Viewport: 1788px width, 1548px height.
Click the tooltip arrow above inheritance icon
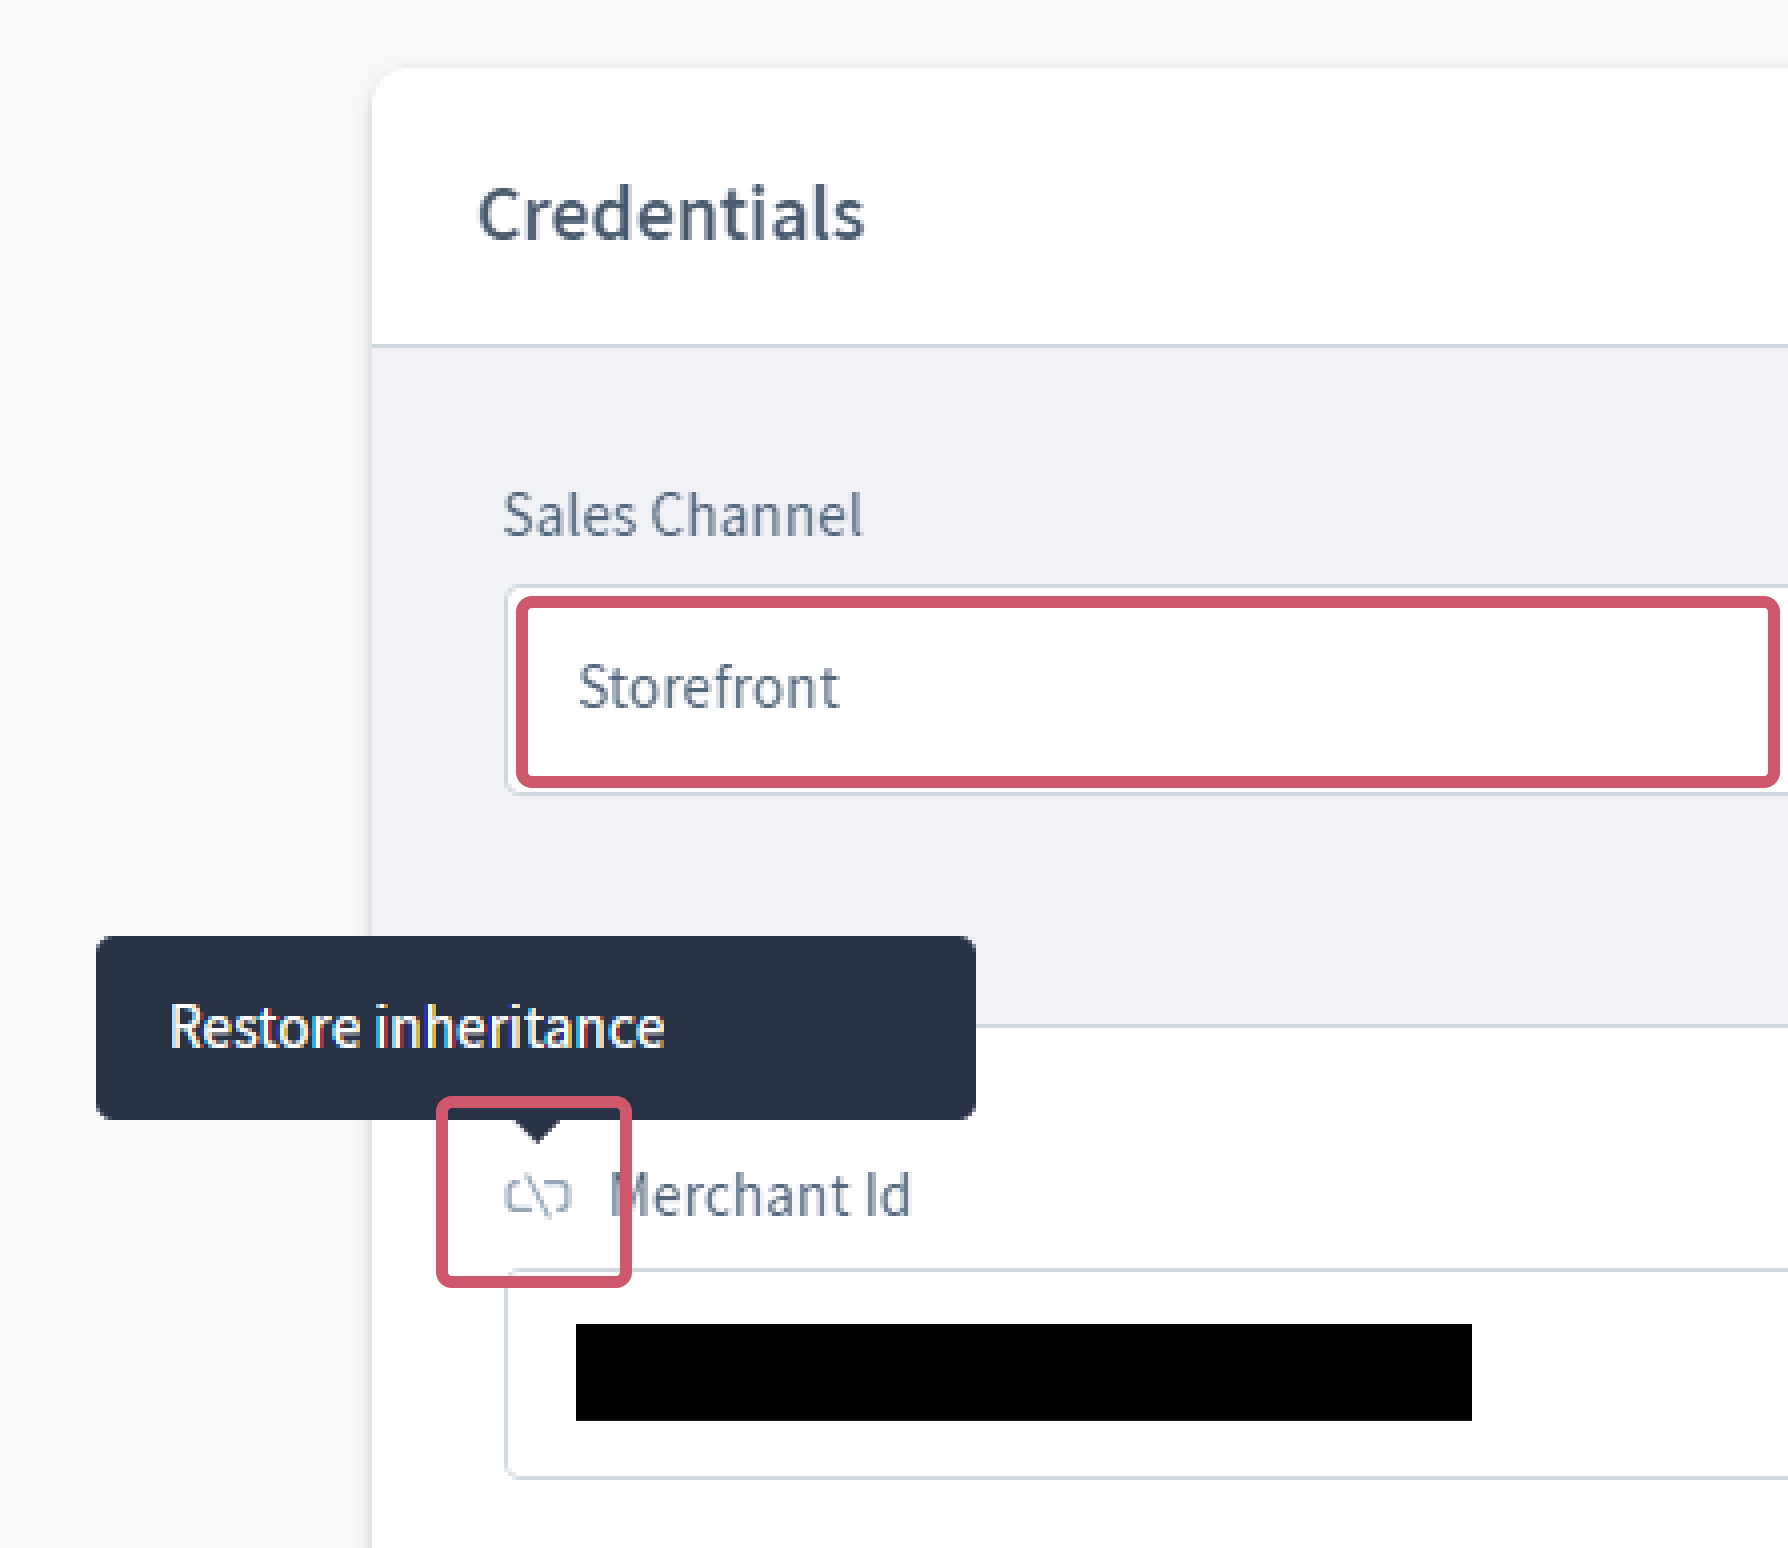click(538, 1131)
